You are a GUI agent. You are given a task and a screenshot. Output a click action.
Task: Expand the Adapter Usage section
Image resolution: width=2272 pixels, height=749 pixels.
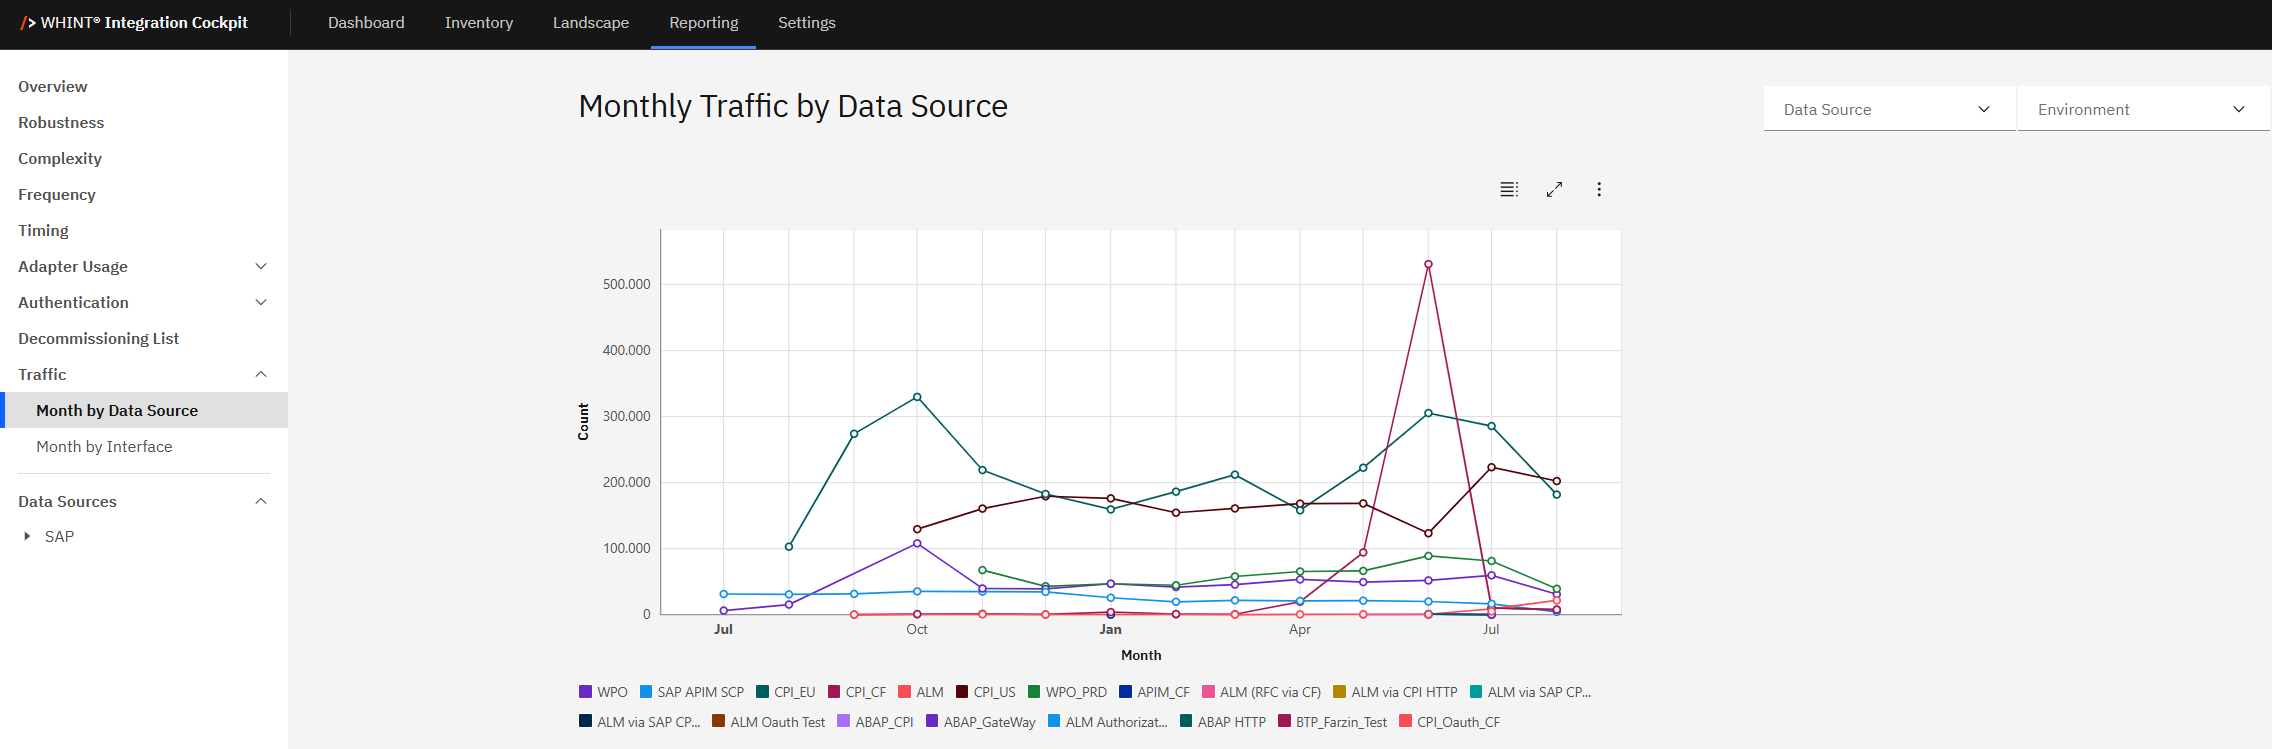click(261, 267)
